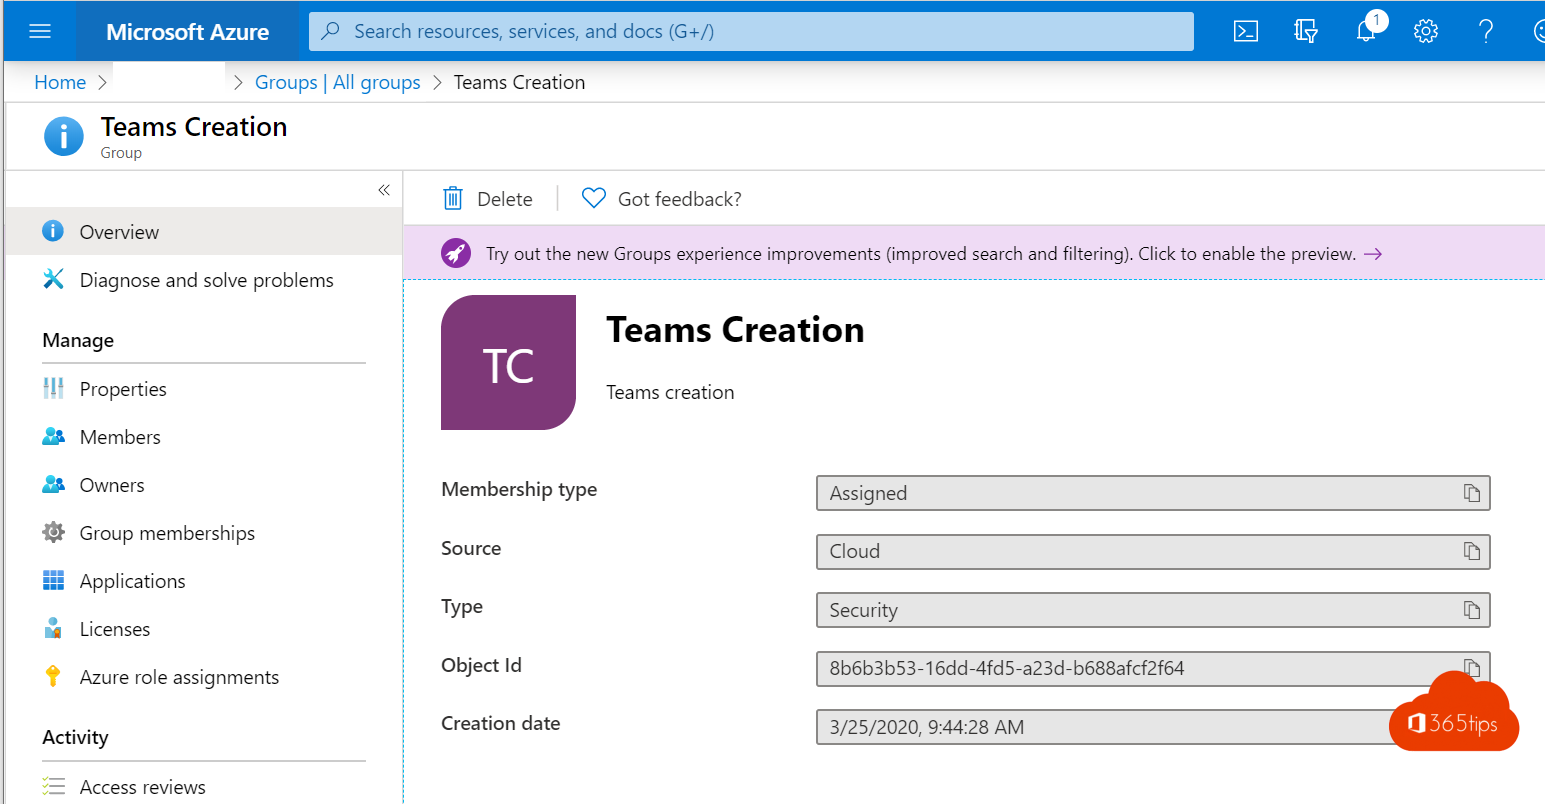This screenshot has width=1548, height=805.
Task: Select Diagnose and solve problems
Action: pyautogui.click(x=206, y=280)
